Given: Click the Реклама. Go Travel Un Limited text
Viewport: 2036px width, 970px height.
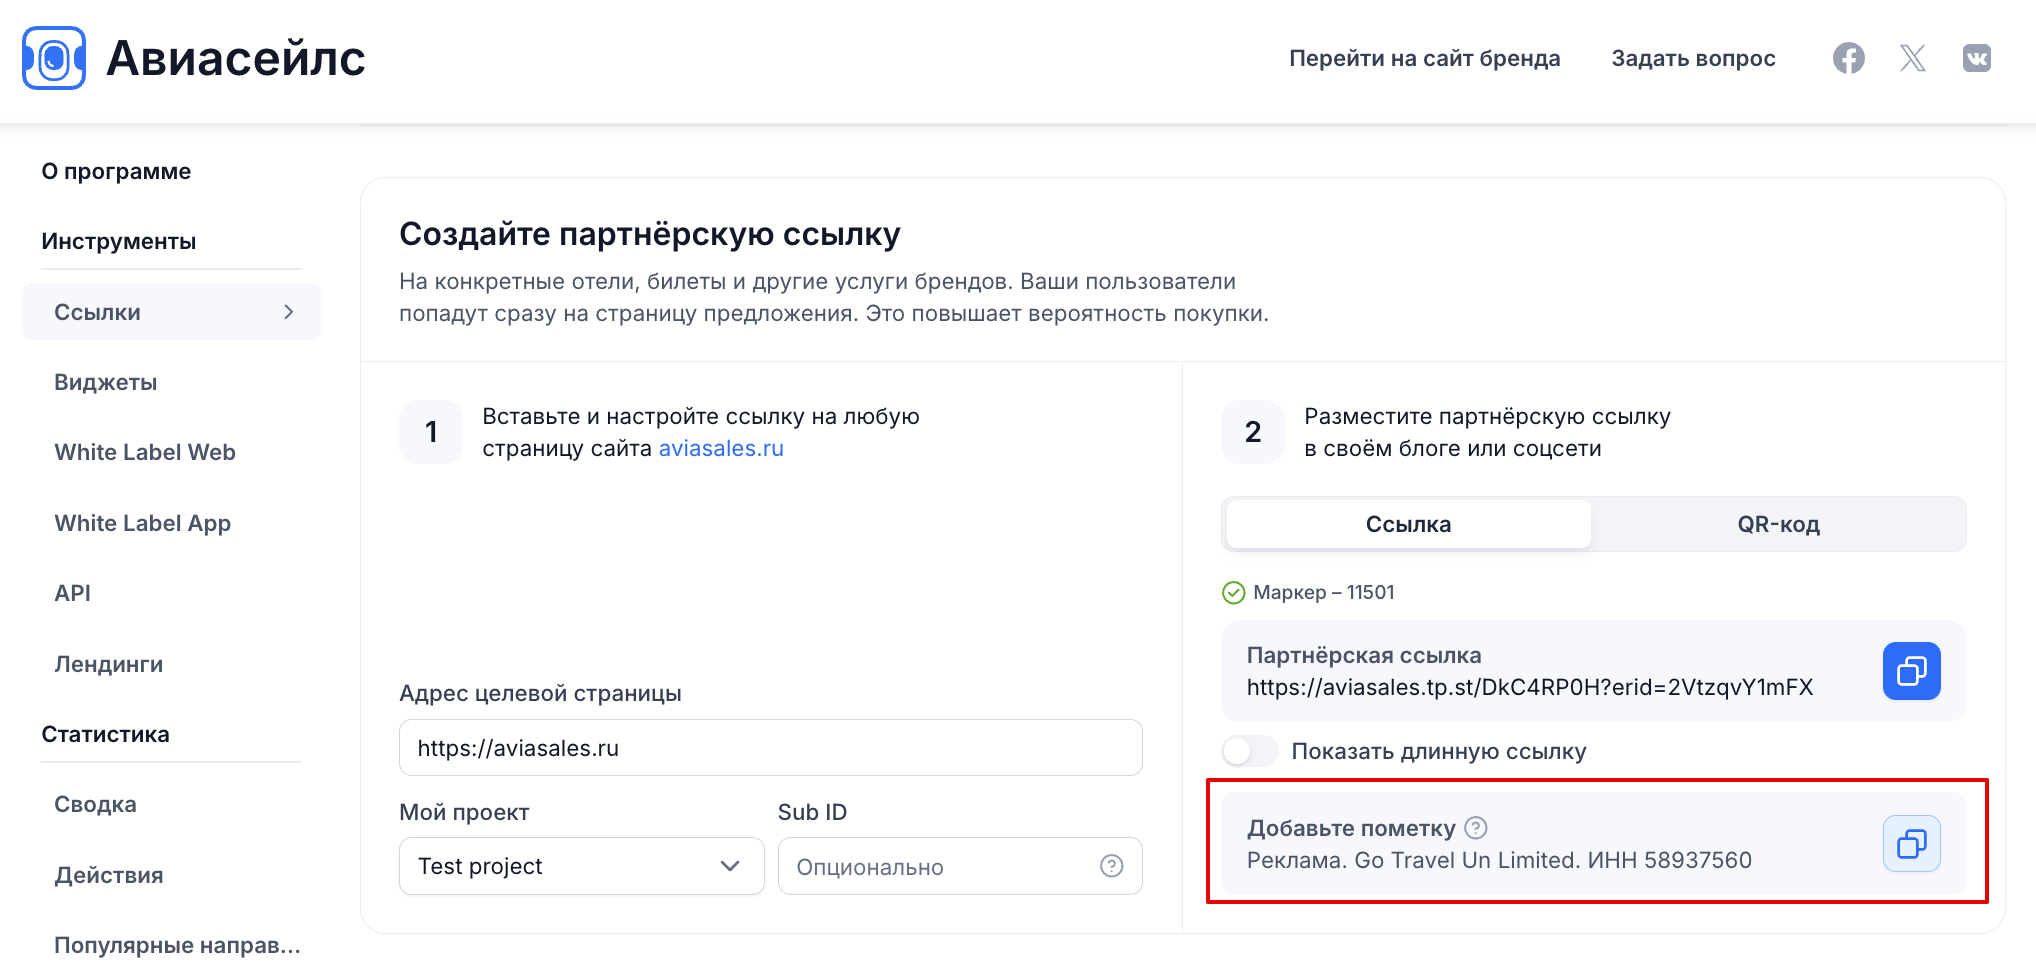Looking at the screenshot, I should 1499,860.
